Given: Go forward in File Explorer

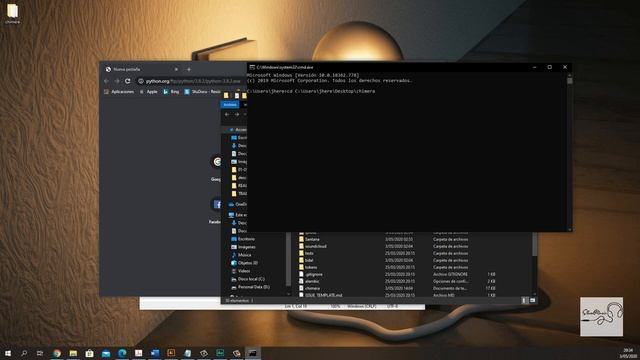Looking at the screenshot, I should pyautogui.click(x=237, y=115).
